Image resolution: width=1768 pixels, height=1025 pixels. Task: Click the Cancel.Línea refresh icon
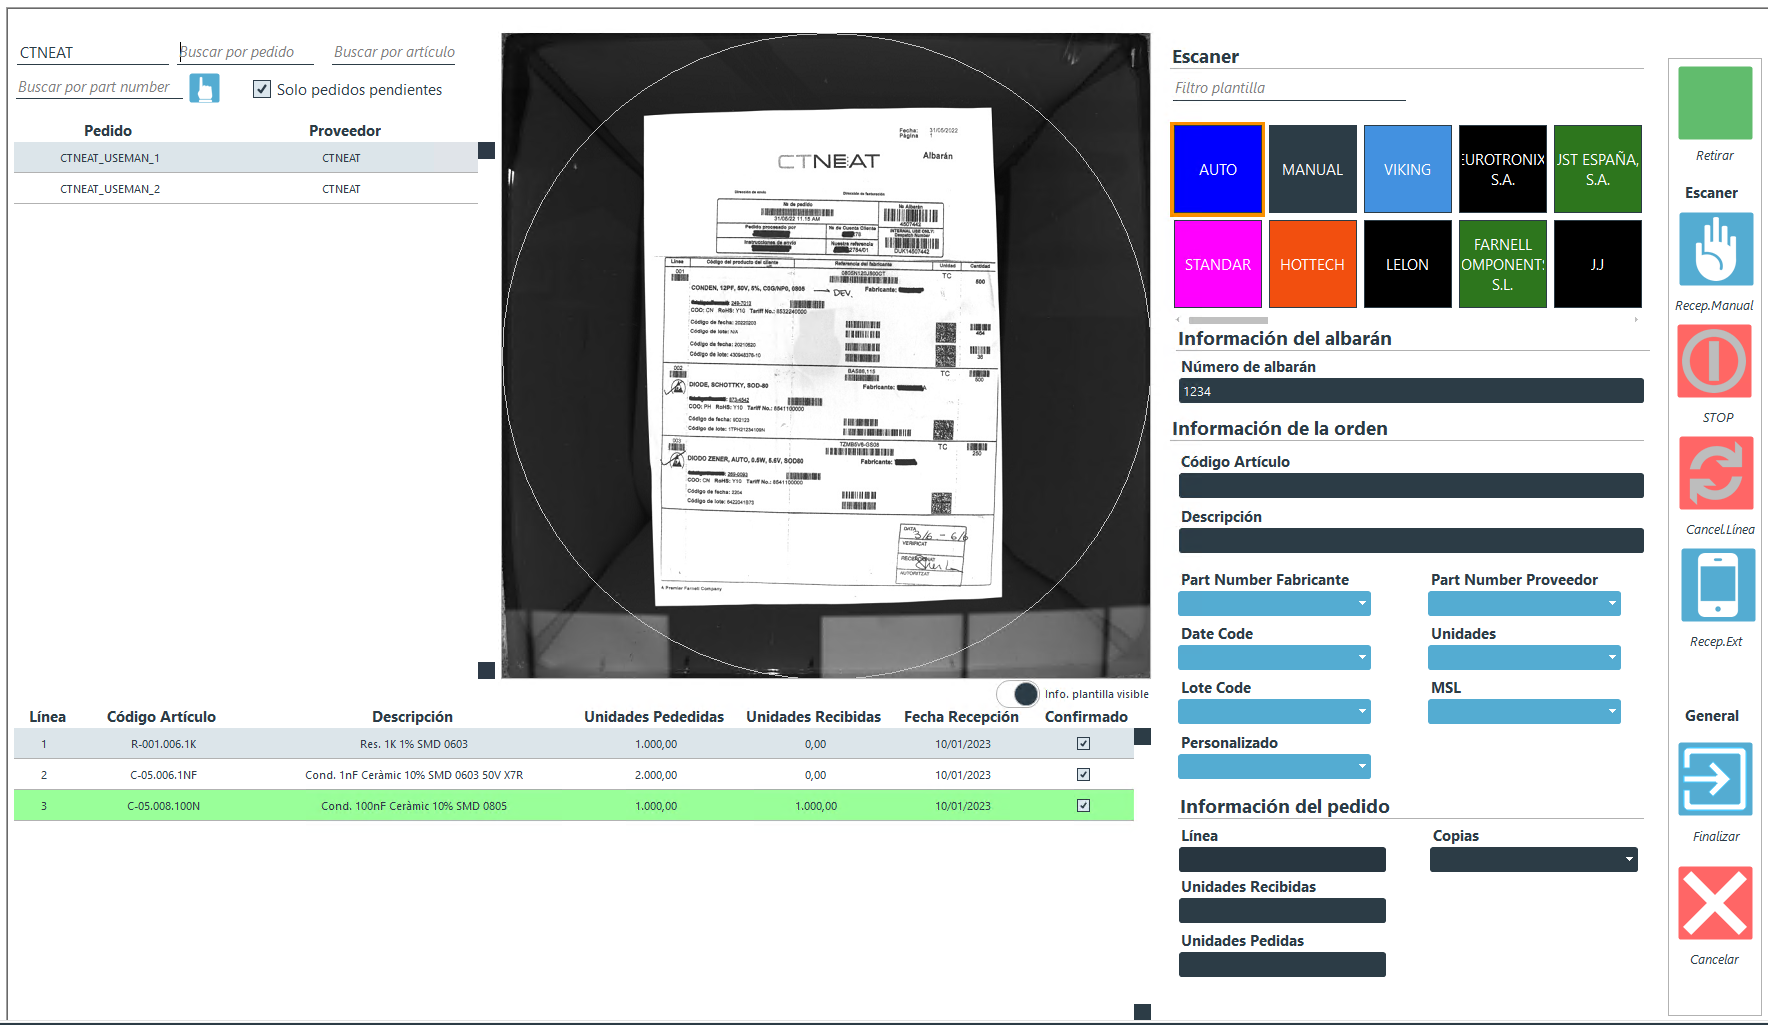click(1715, 473)
